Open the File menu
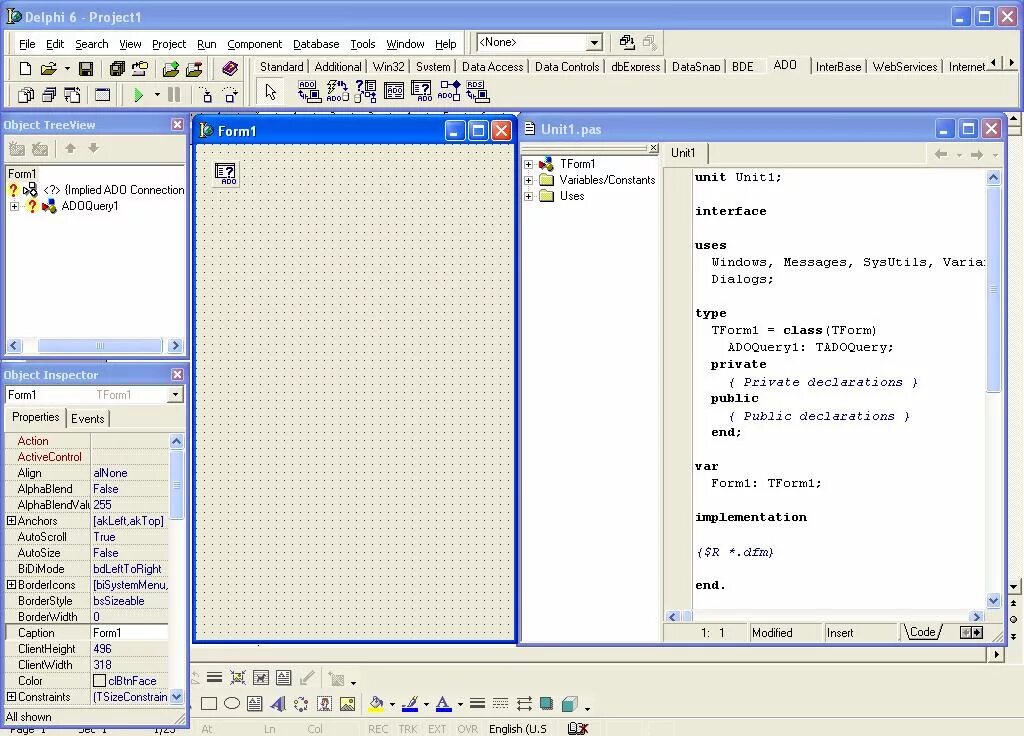 27,44
